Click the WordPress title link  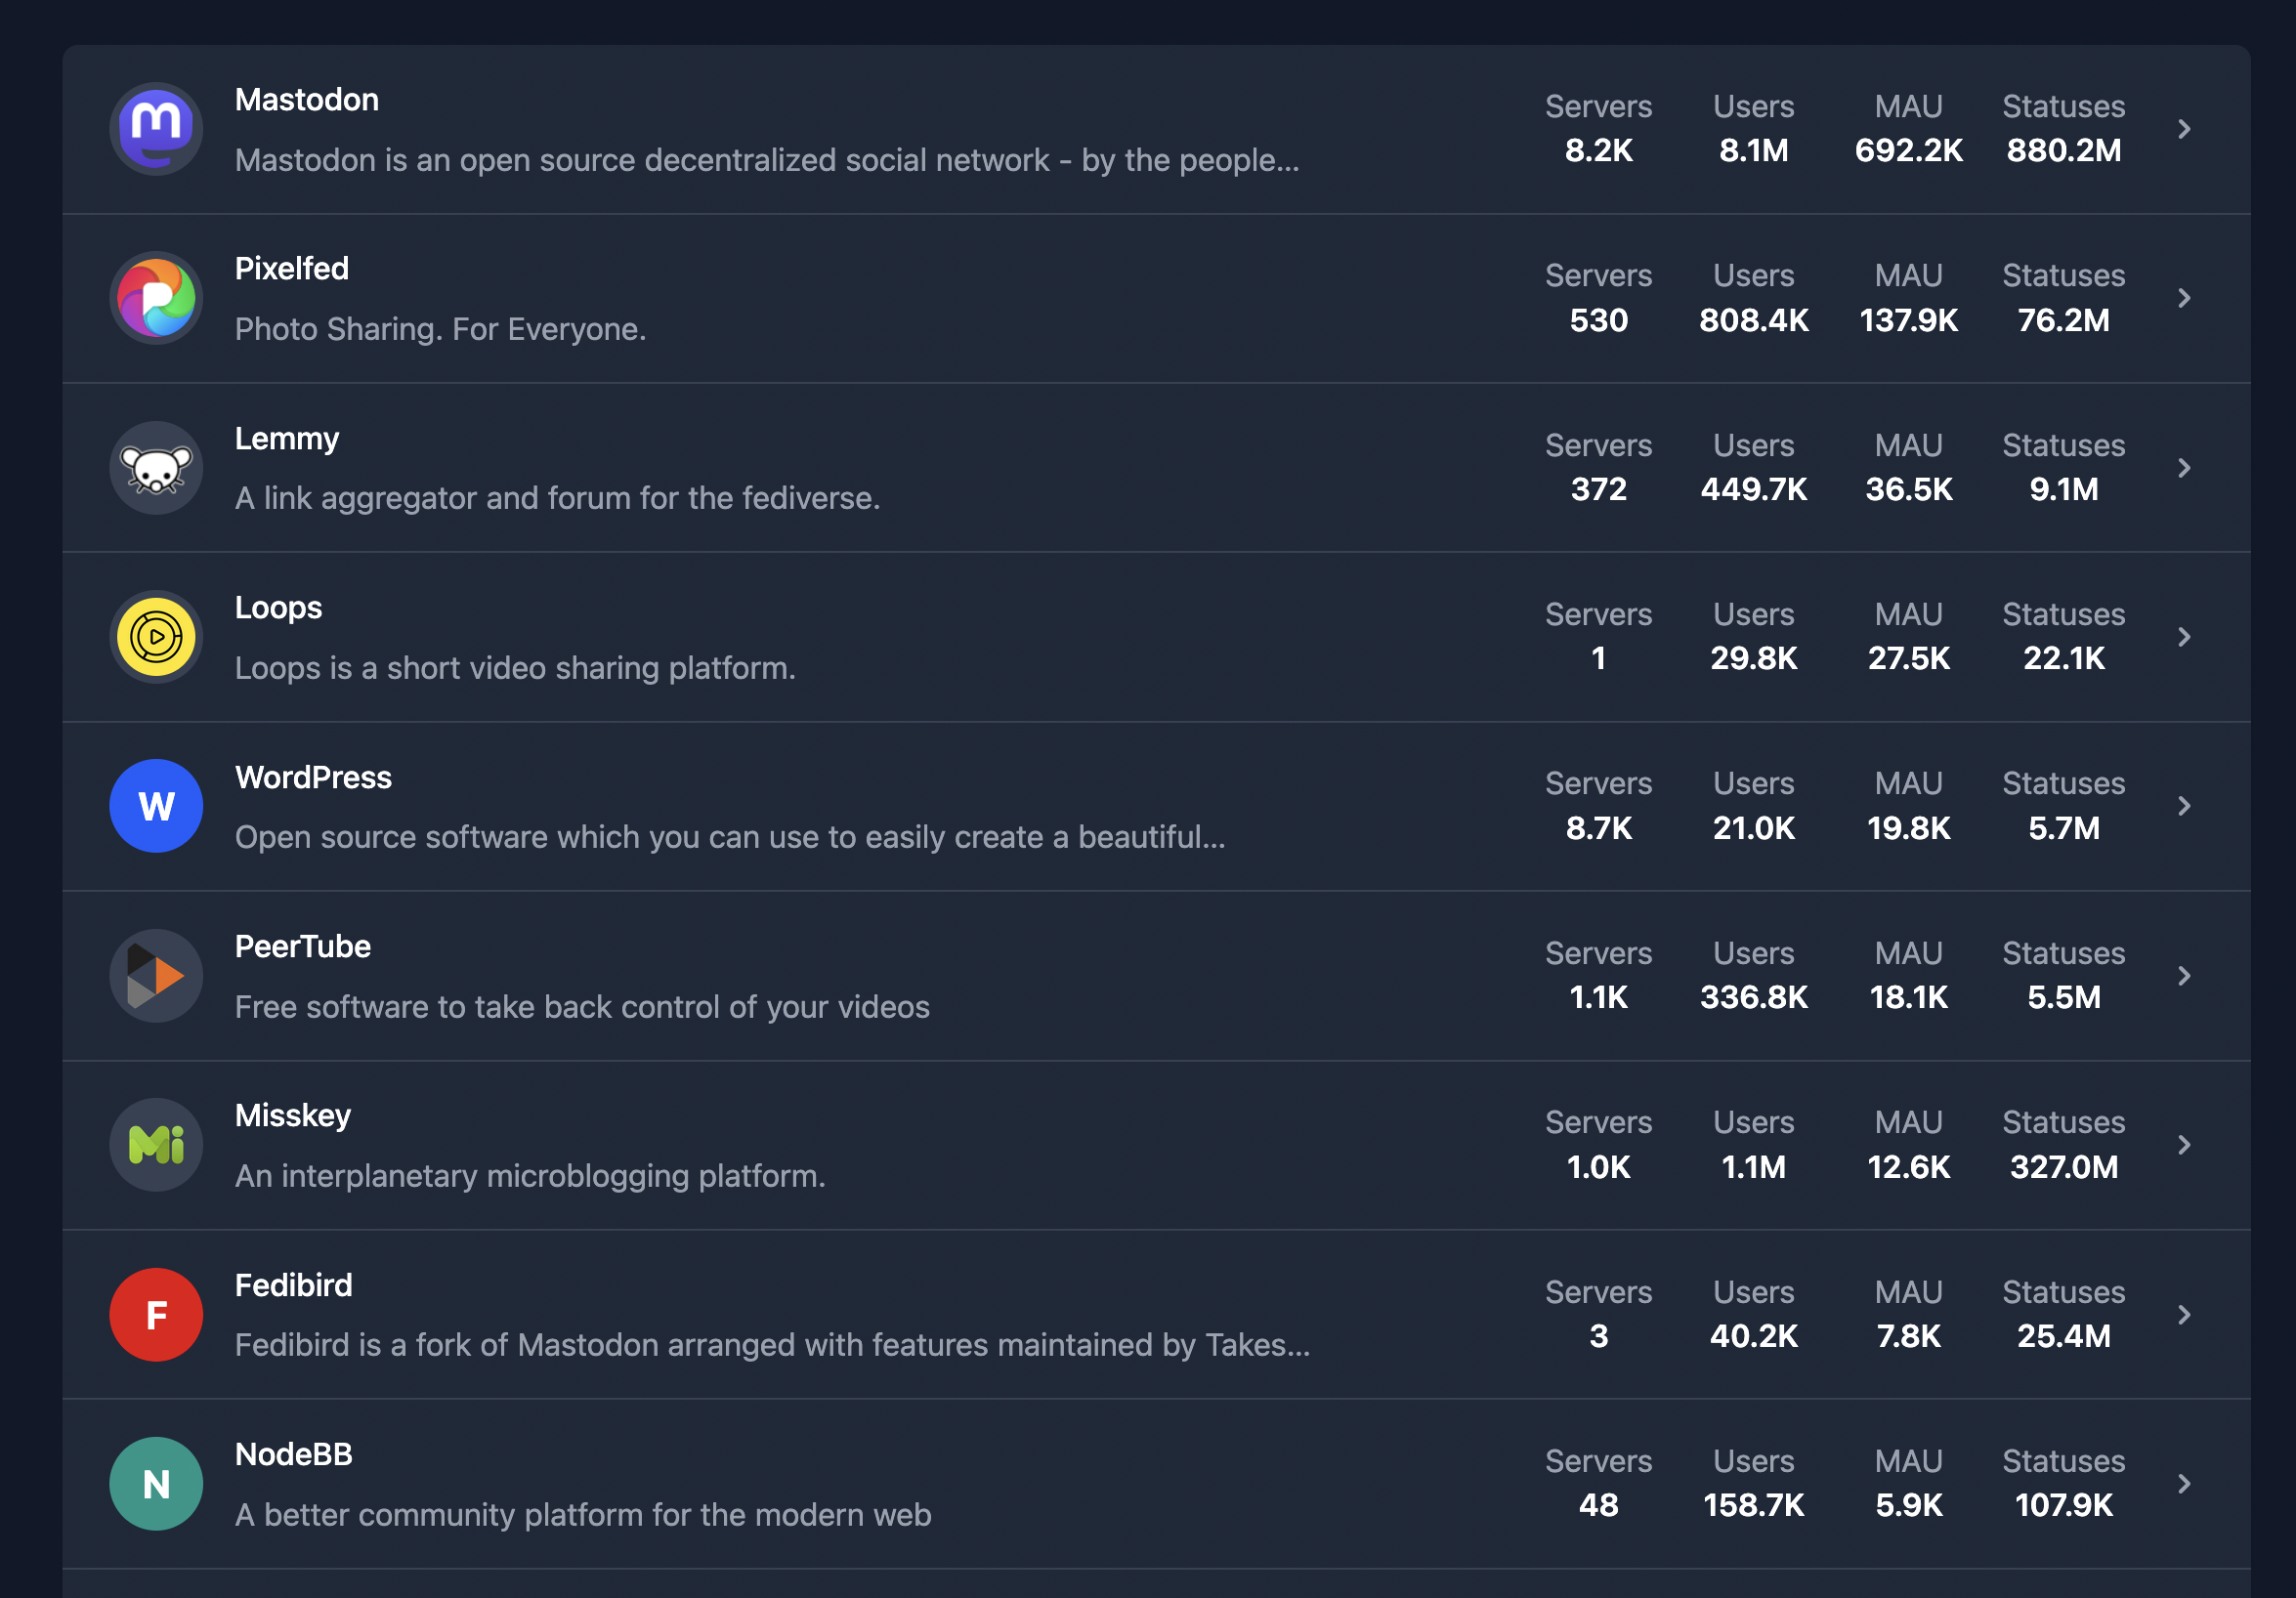point(313,778)
